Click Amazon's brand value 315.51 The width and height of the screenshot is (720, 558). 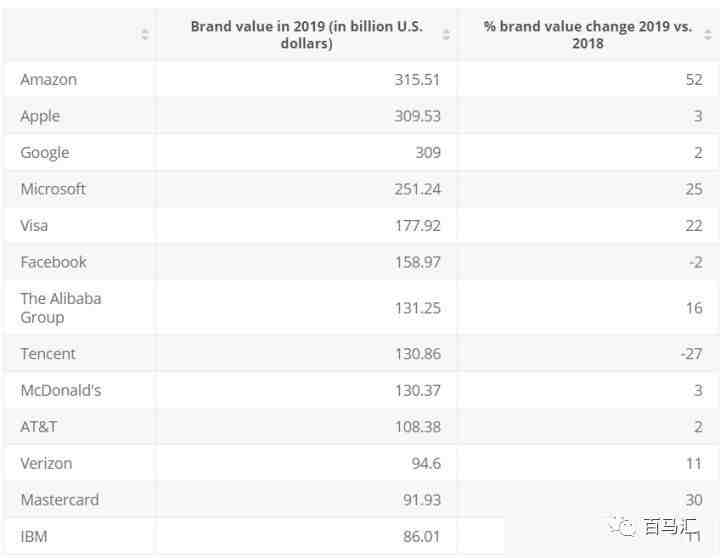click(x=417, y=79)
